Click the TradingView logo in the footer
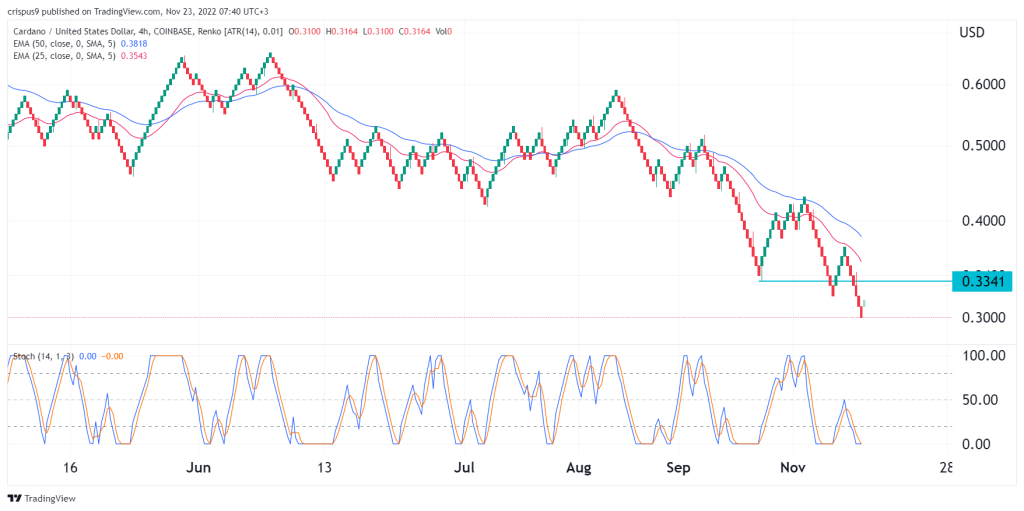 [x=41, y=499]
